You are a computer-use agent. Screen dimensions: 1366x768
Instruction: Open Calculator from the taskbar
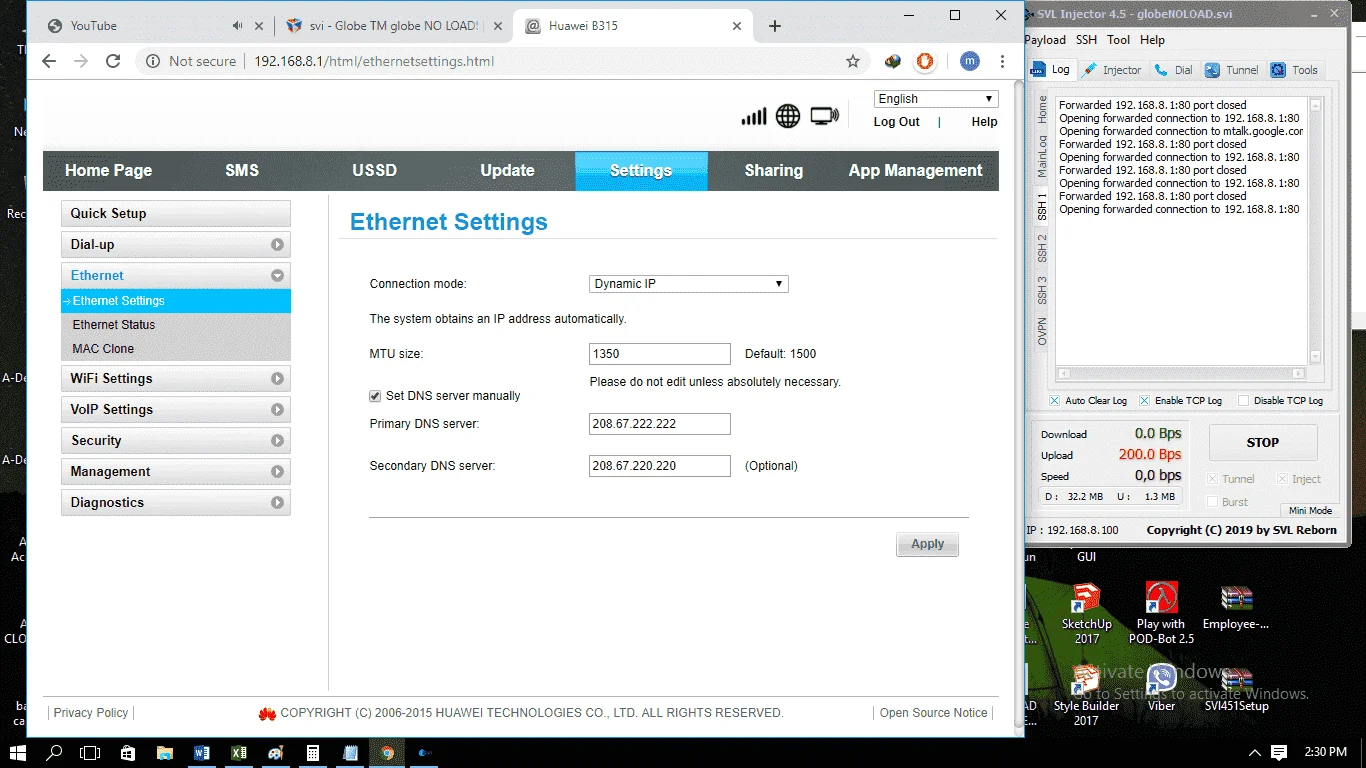click(312, 753)
